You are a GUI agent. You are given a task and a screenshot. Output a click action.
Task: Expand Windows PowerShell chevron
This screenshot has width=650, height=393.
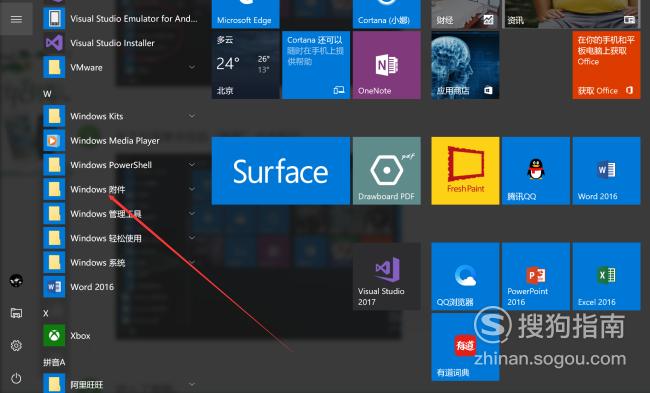coord(192,165)
